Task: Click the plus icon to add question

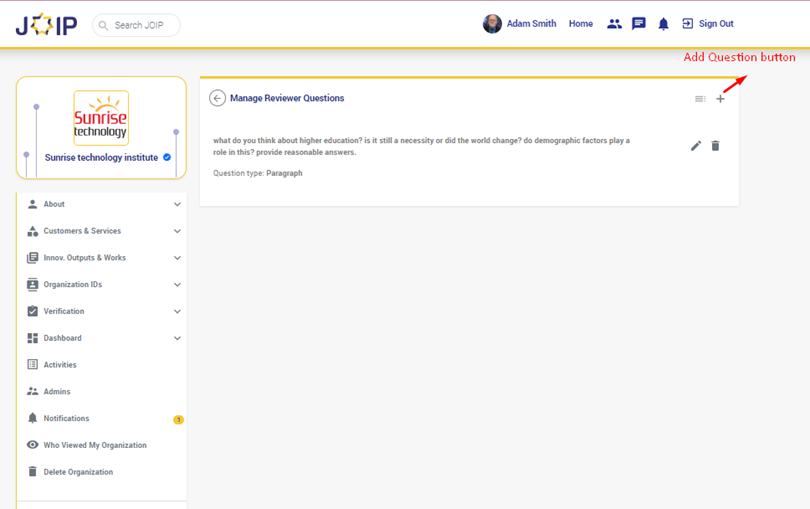Action: tap(720, 99)
